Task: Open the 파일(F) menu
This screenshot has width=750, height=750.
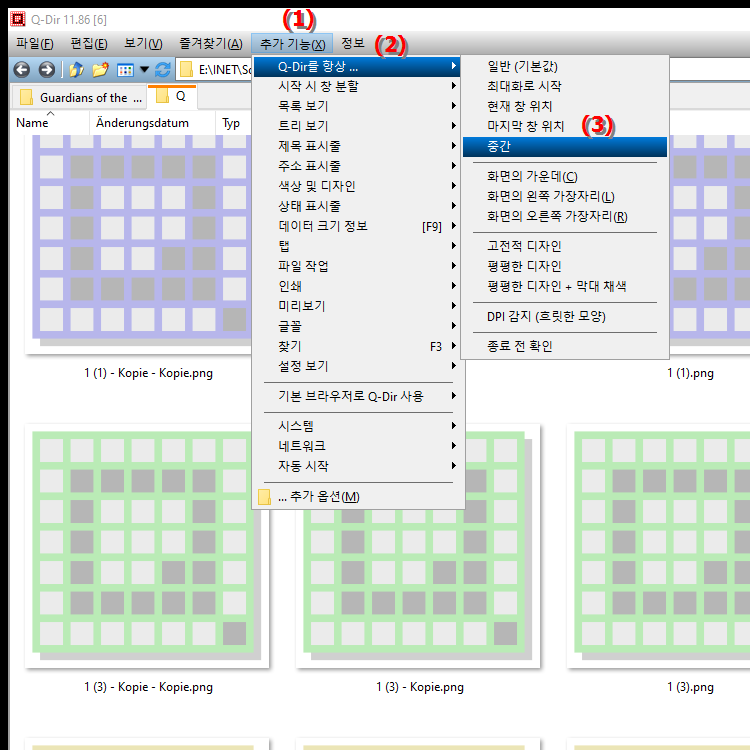Action: point(34,44)
